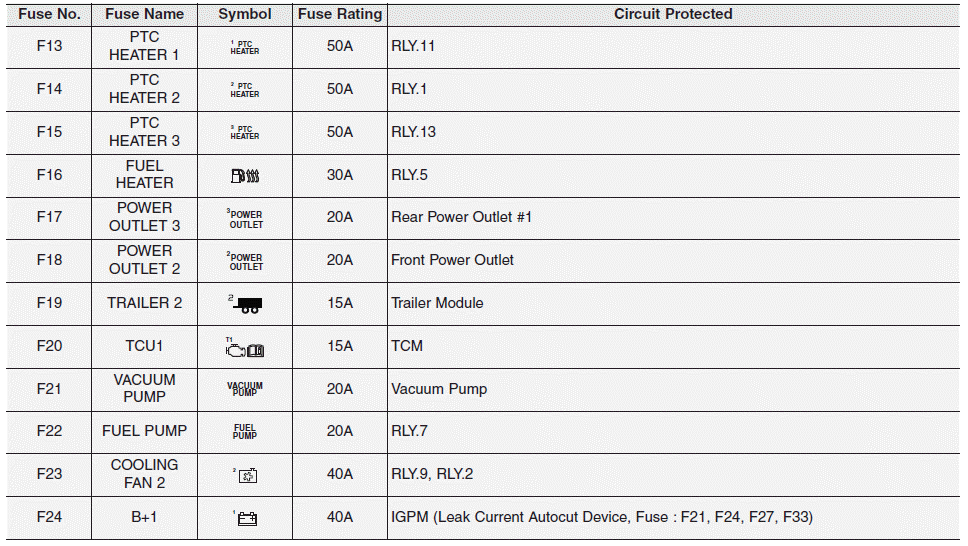Screen dimensions: 968x546
Task: Select the 30A rating for Fuel Heater
Action: point(340,175)
